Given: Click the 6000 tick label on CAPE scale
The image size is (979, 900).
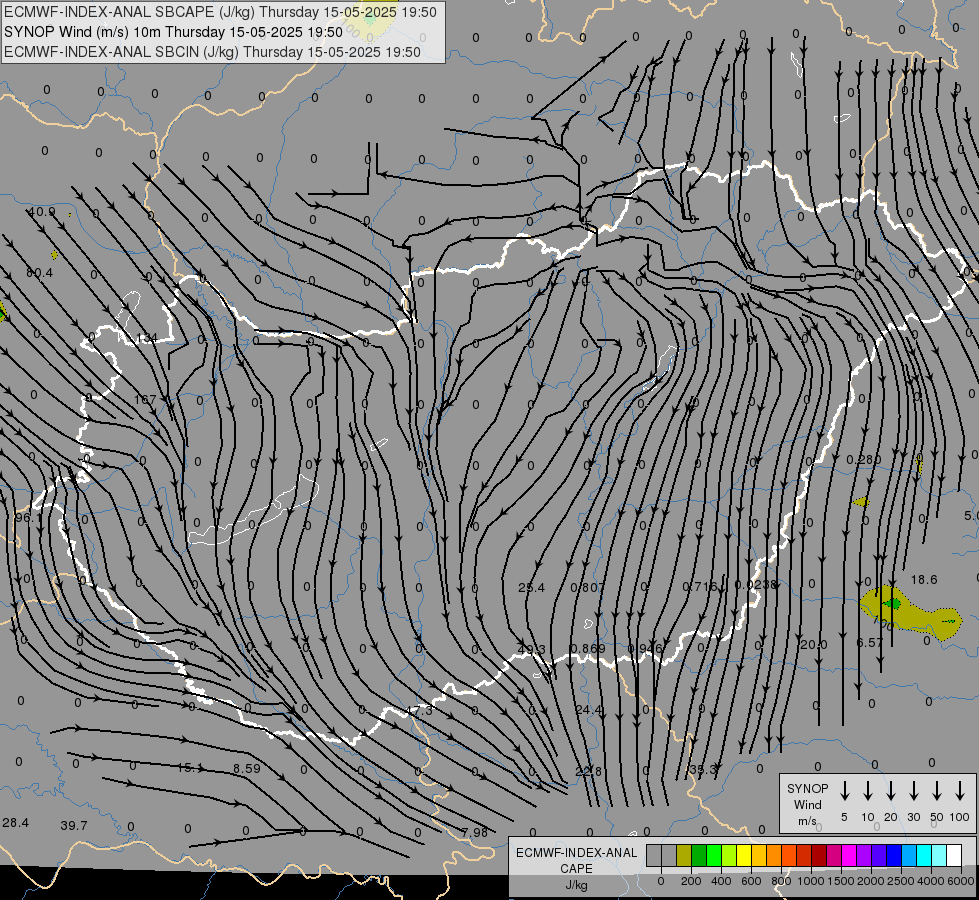Looking at the screenshot, I should pos(961,881).
